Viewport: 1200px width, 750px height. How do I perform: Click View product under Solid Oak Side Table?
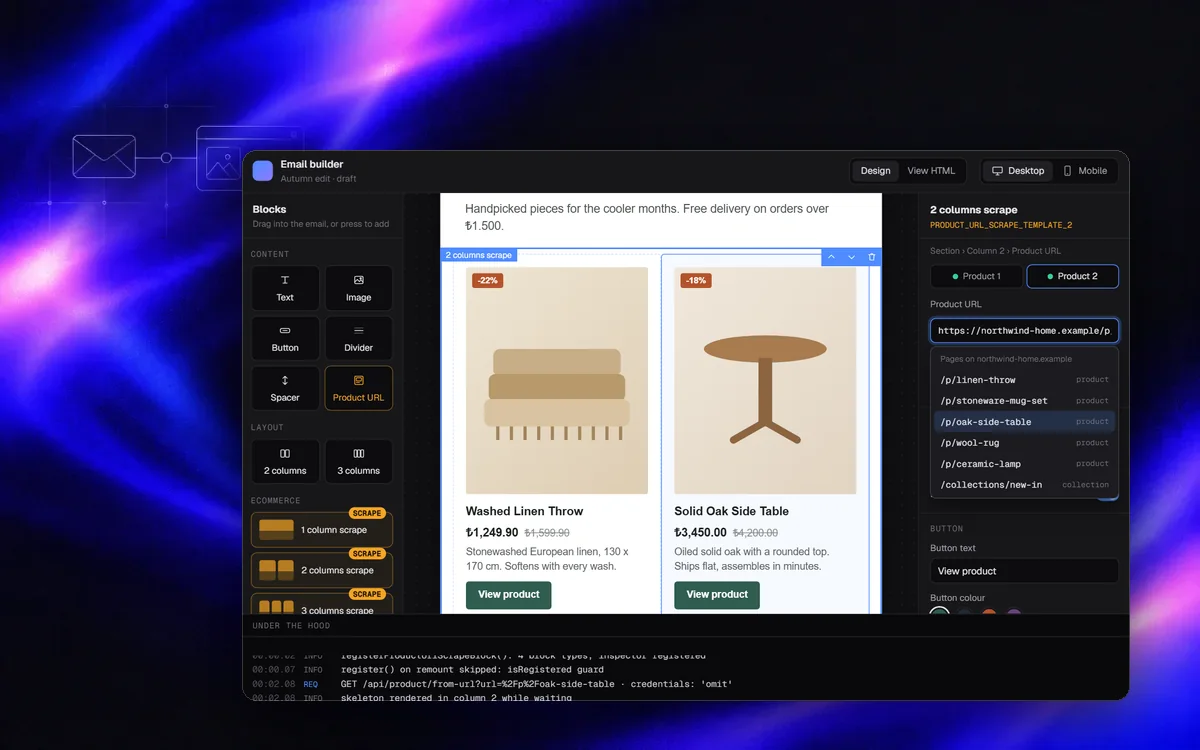tap(717, 595)
